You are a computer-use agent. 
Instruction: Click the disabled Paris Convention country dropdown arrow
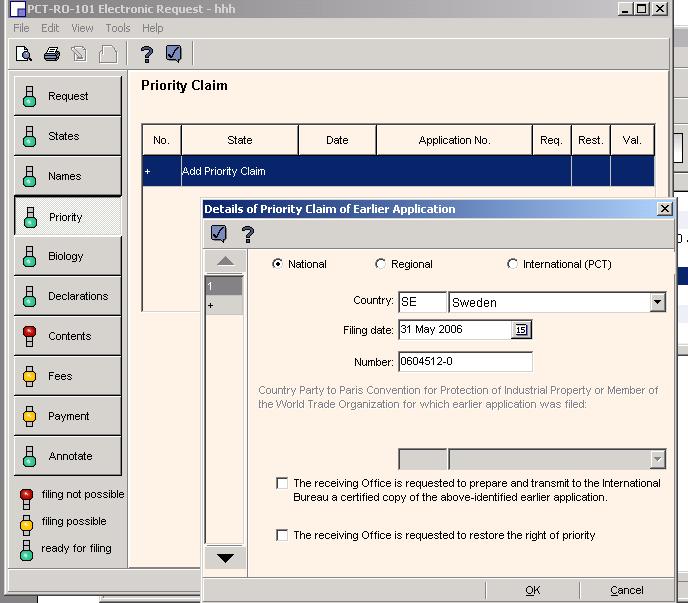coord(657,459)
